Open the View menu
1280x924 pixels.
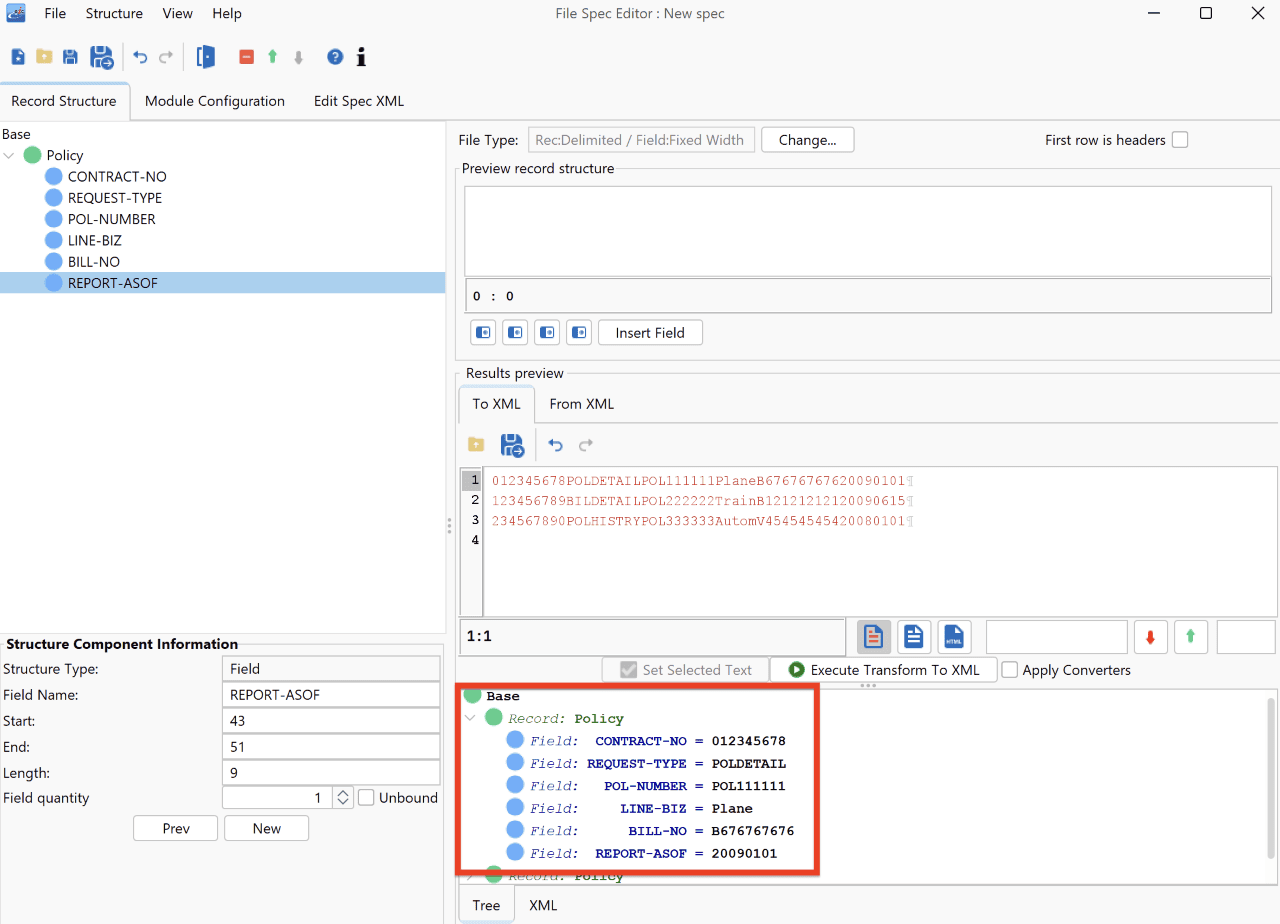coord(178,13)
